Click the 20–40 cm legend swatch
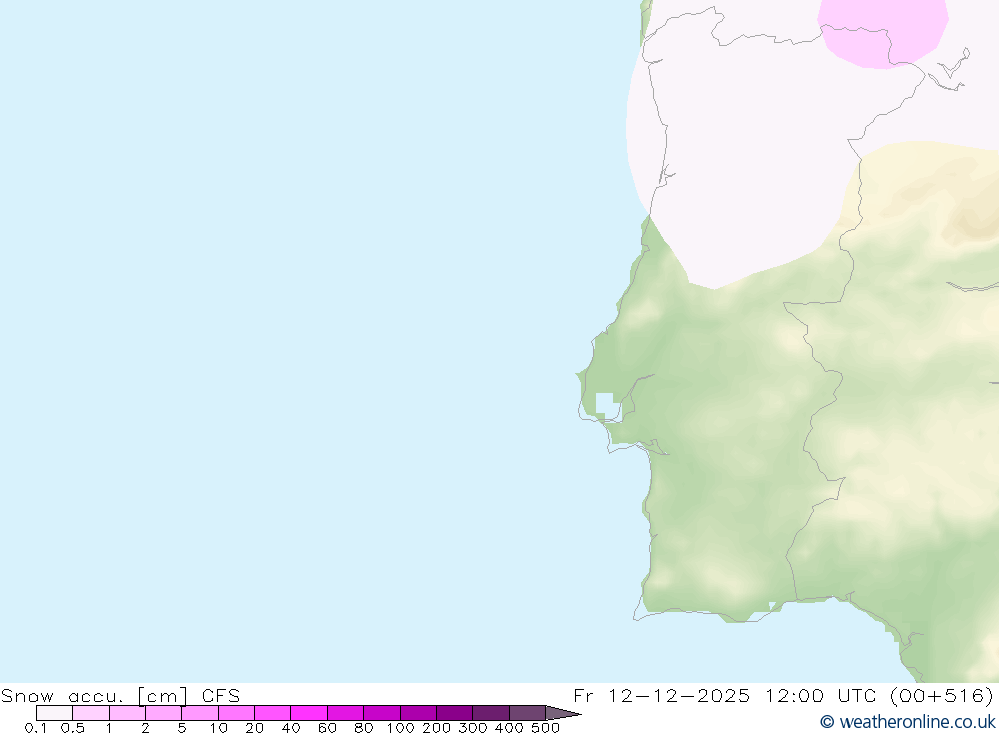This screenshot has width=1000, height=733. [272, 713]
